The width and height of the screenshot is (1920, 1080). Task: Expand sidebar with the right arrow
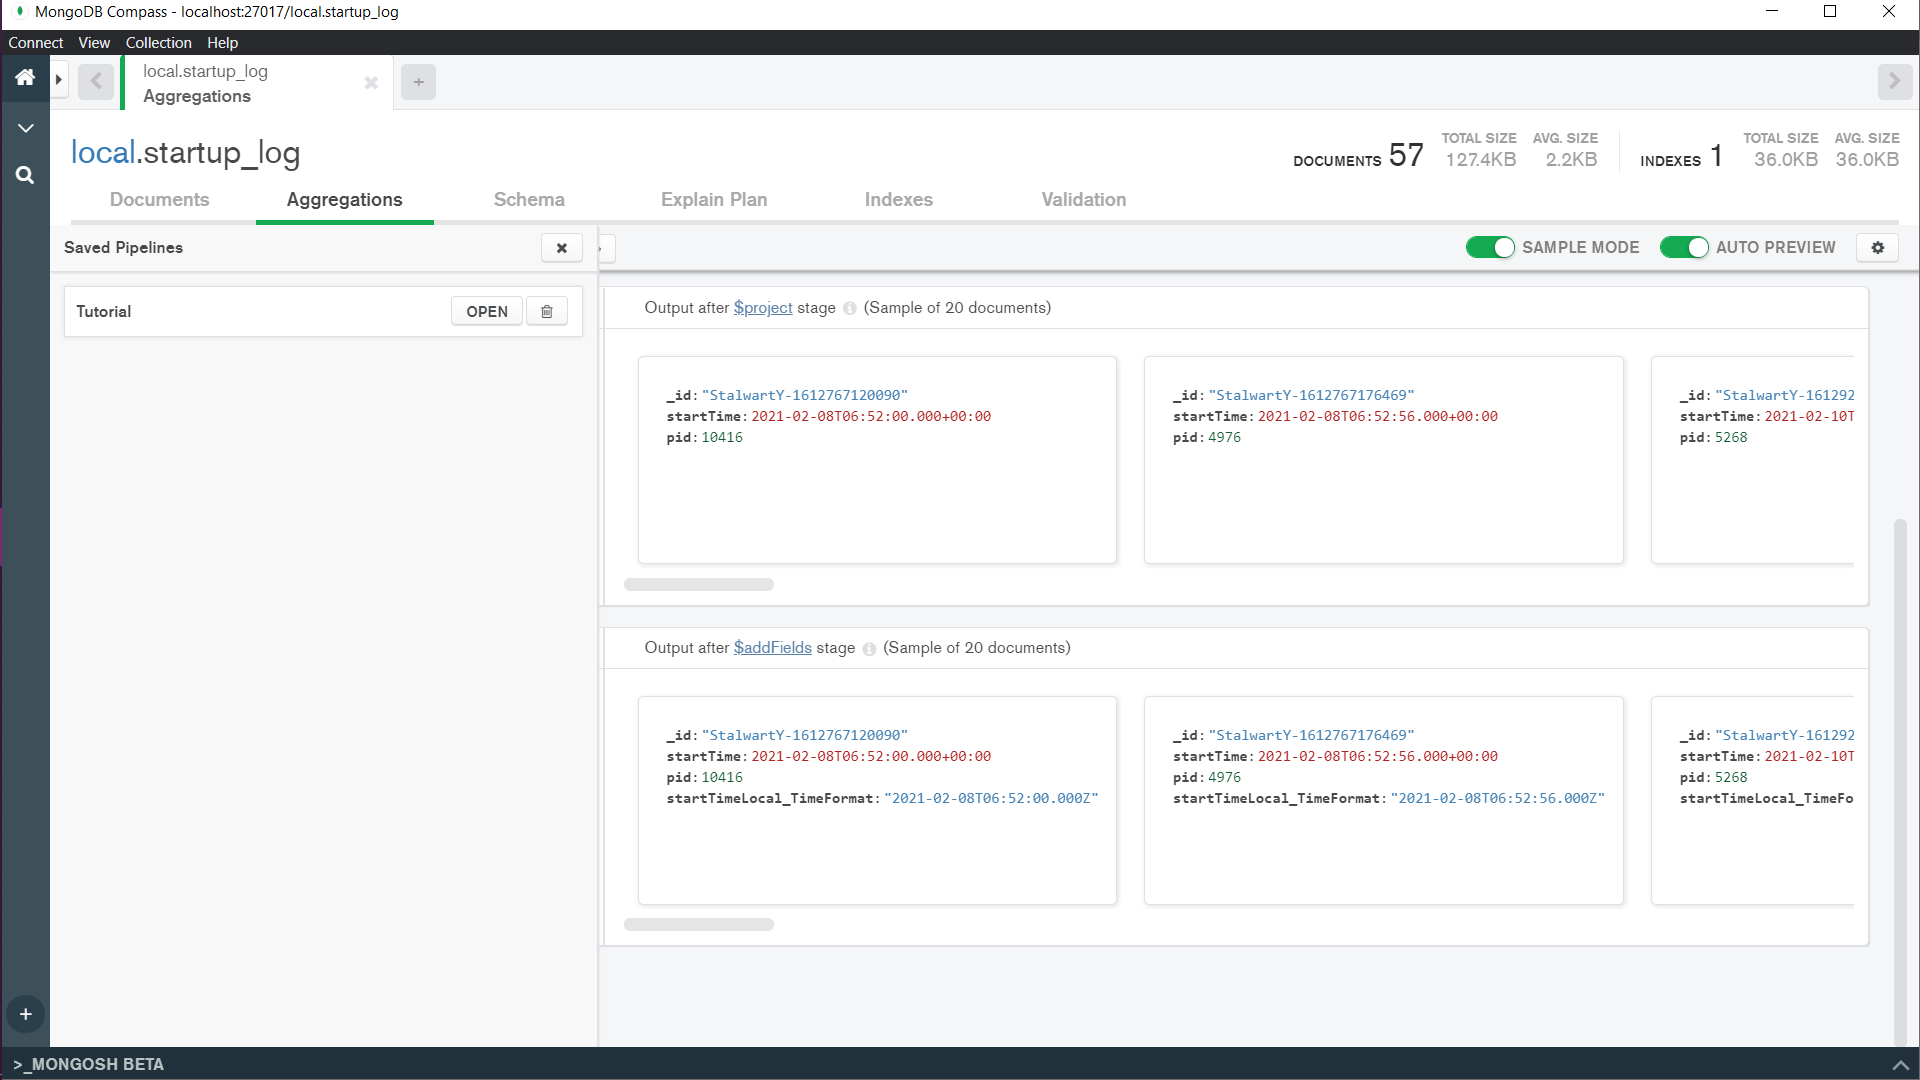click(59, 79)
